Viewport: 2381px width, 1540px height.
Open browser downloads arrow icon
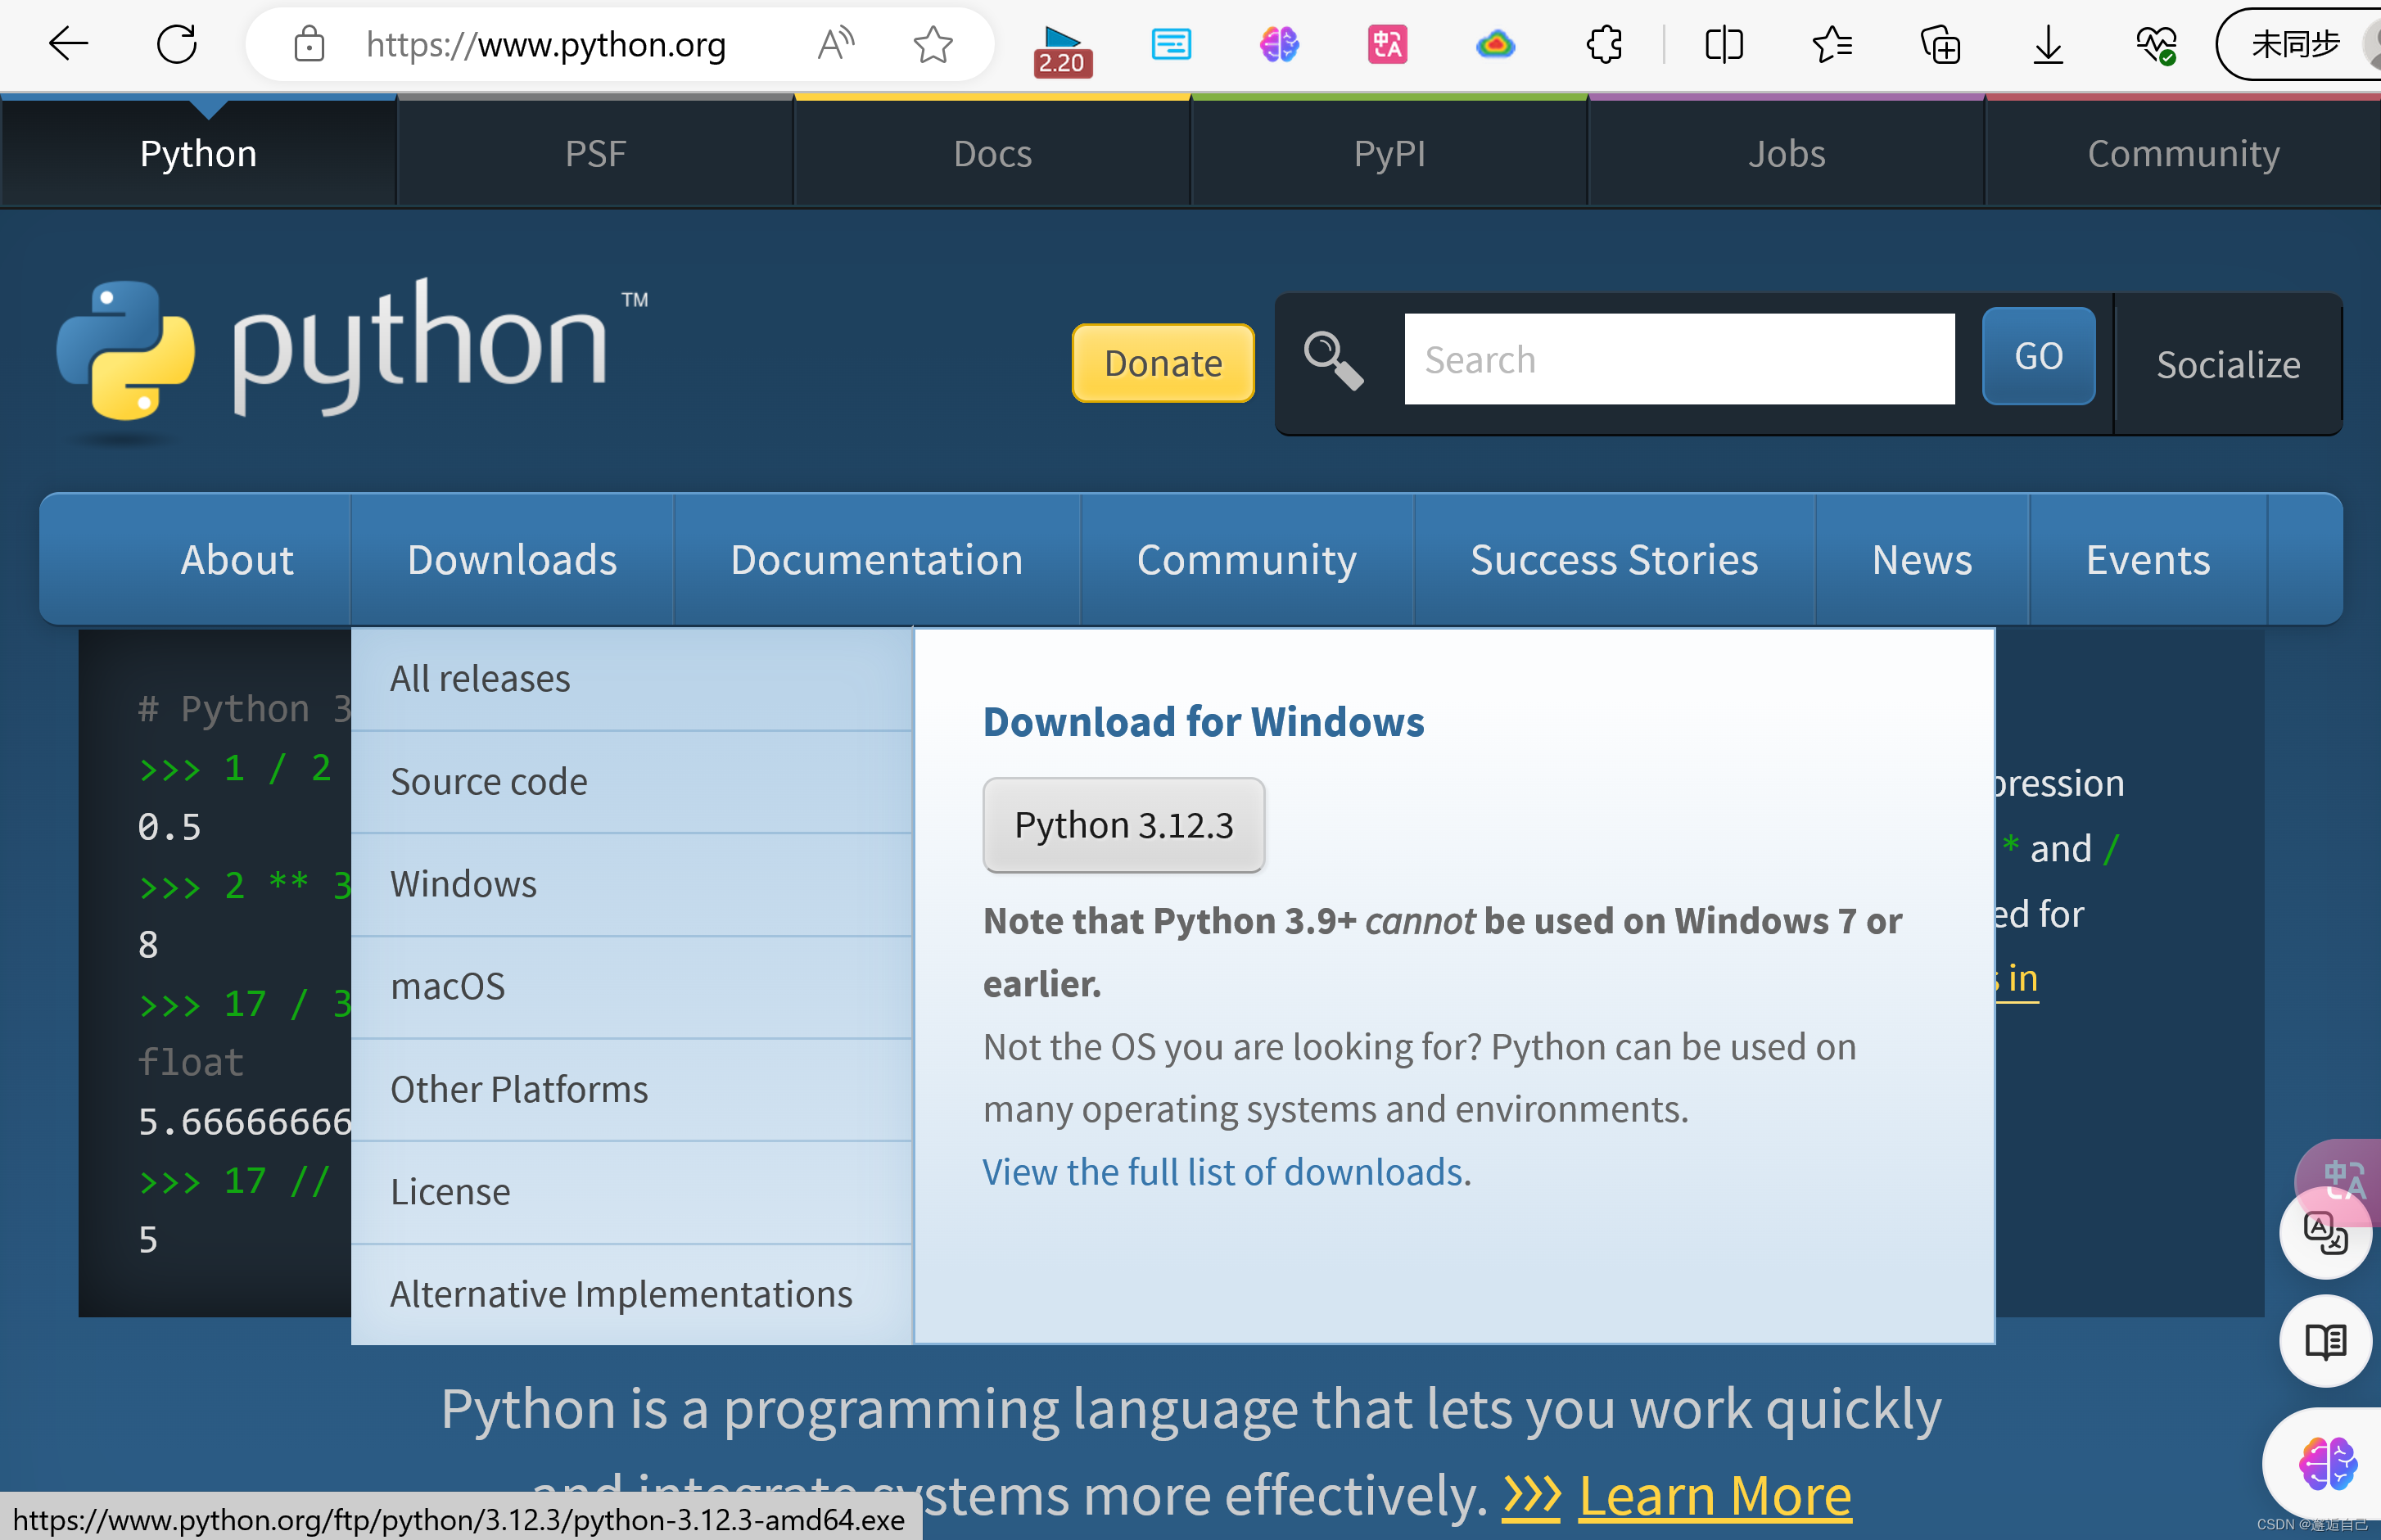click(2047, 44)
